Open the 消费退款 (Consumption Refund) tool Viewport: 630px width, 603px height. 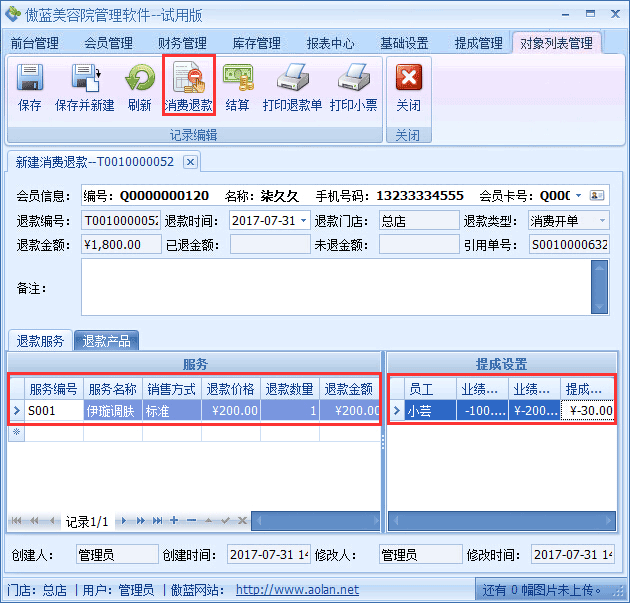(188, 87)
